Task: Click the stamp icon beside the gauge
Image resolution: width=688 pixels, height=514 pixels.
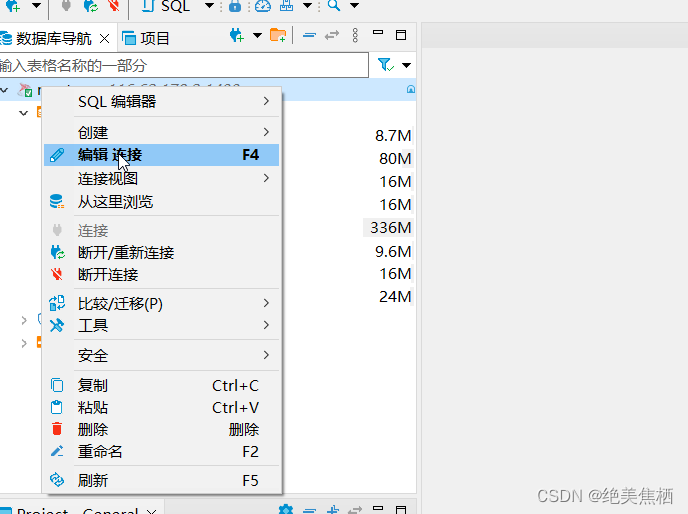Action: [287, 5]
